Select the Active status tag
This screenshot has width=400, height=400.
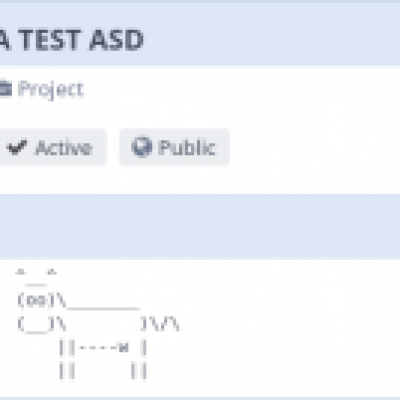pyautogui.click(x=53, y=147)
